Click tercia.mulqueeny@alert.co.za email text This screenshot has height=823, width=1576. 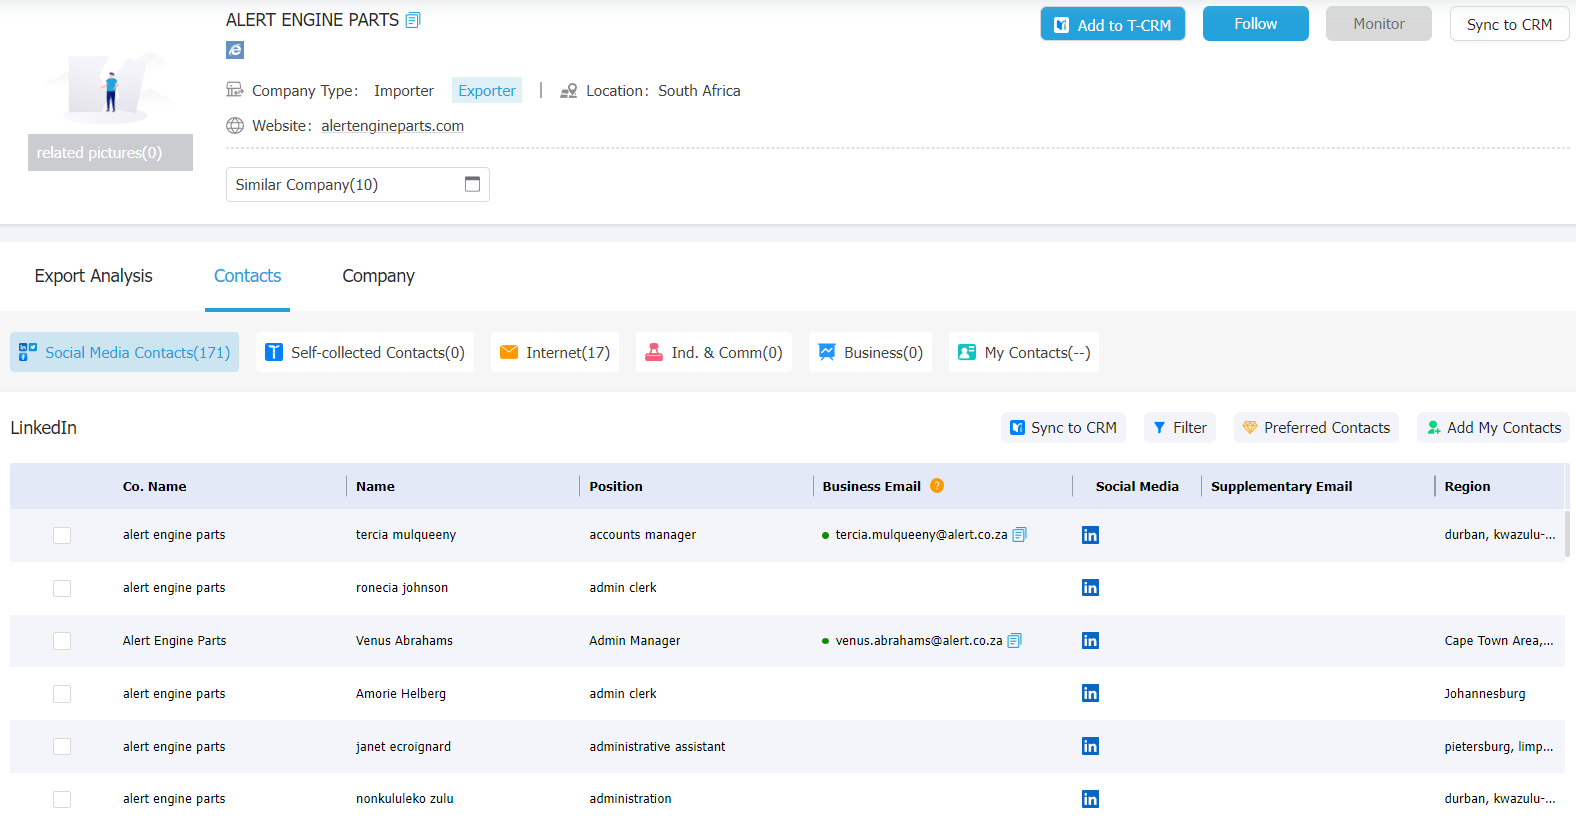pyautogui.click(x=921, y=535)
